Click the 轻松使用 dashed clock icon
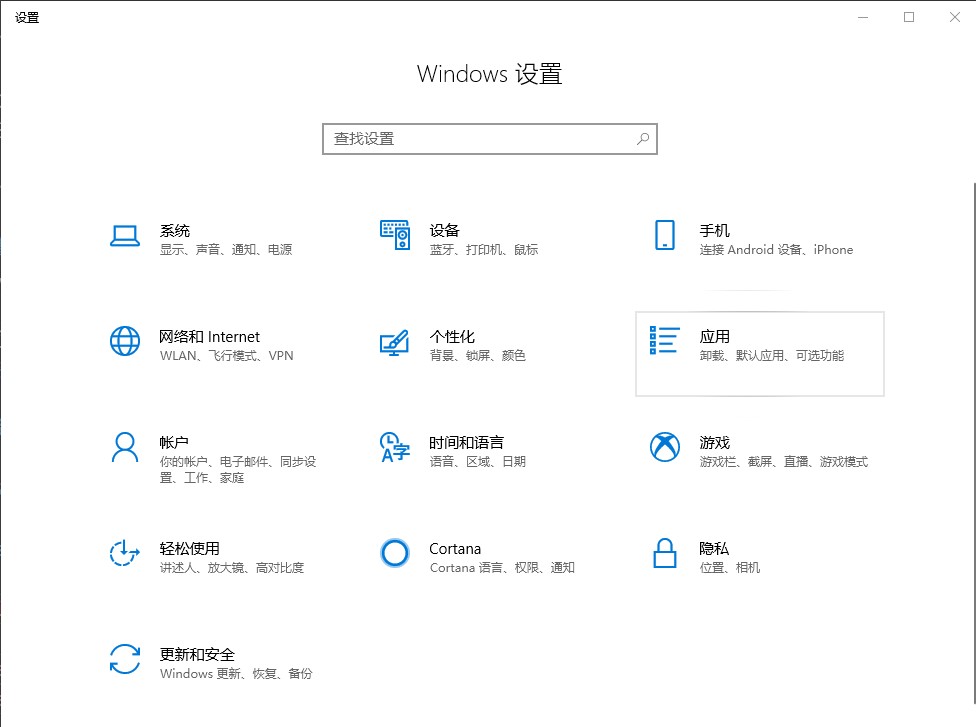976x727 pixels. click(124, 553)
